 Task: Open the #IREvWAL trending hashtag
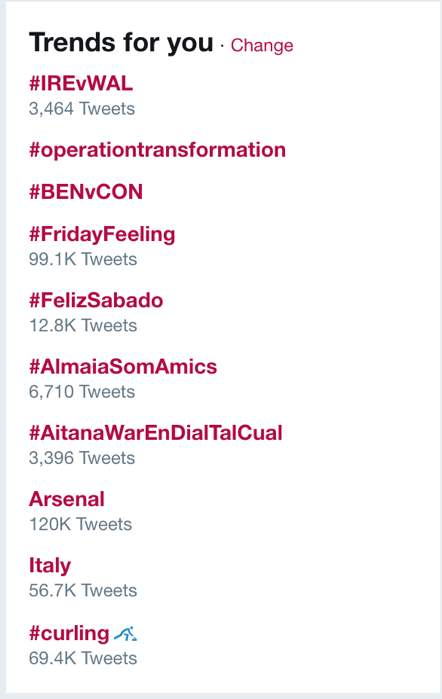click(x=81, y=83)
